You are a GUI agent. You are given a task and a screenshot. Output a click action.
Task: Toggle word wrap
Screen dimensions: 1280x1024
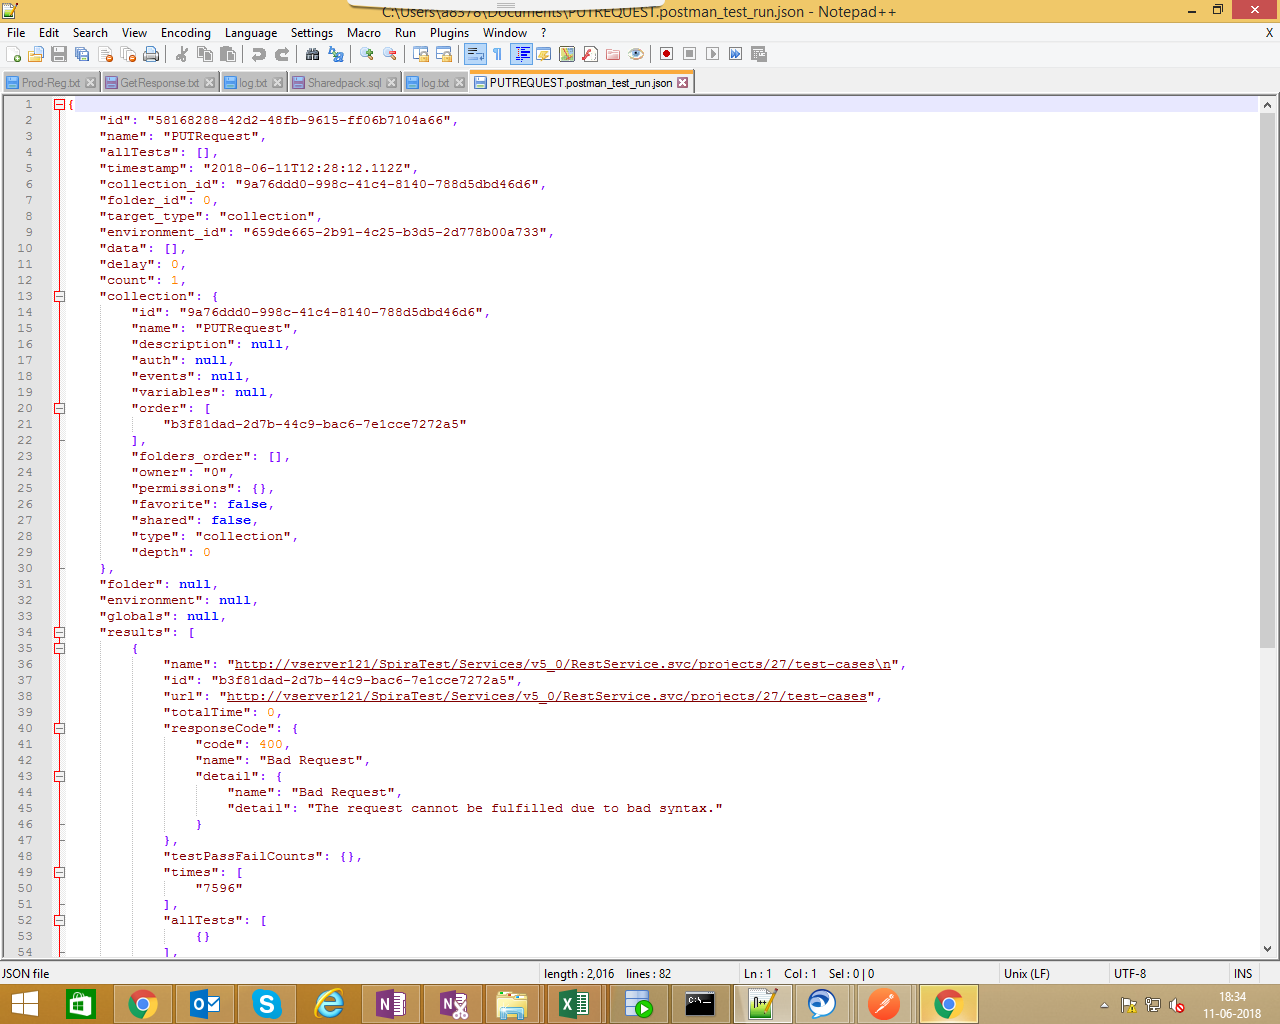(x=475, y=54)
